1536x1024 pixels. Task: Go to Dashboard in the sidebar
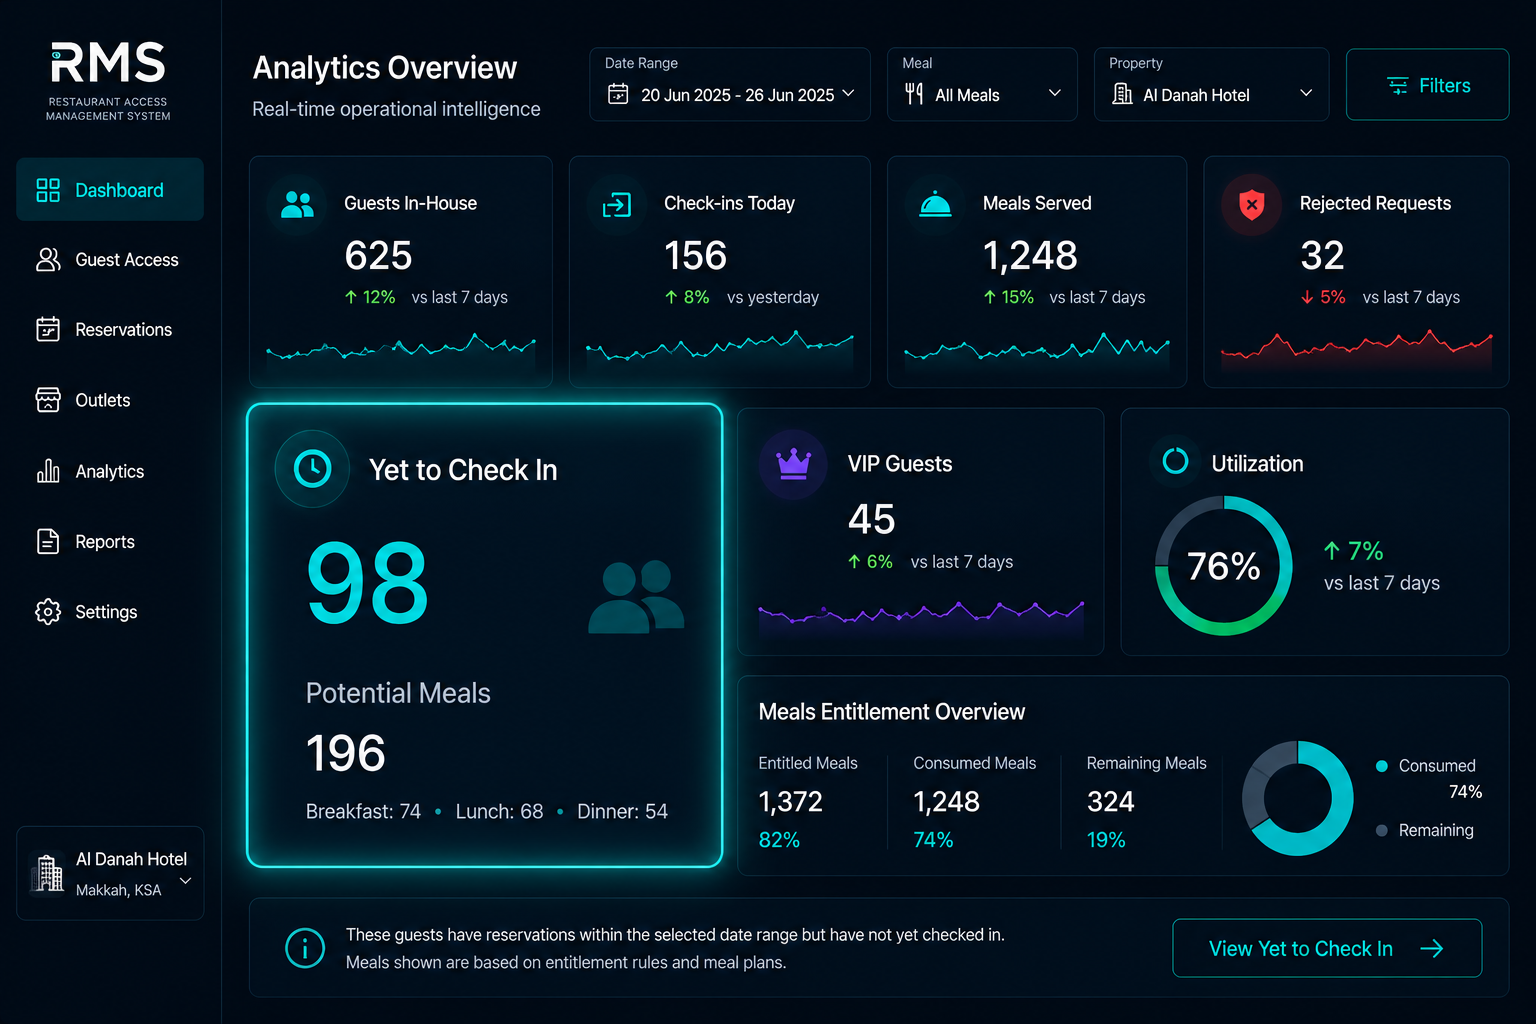click(110, 189)
